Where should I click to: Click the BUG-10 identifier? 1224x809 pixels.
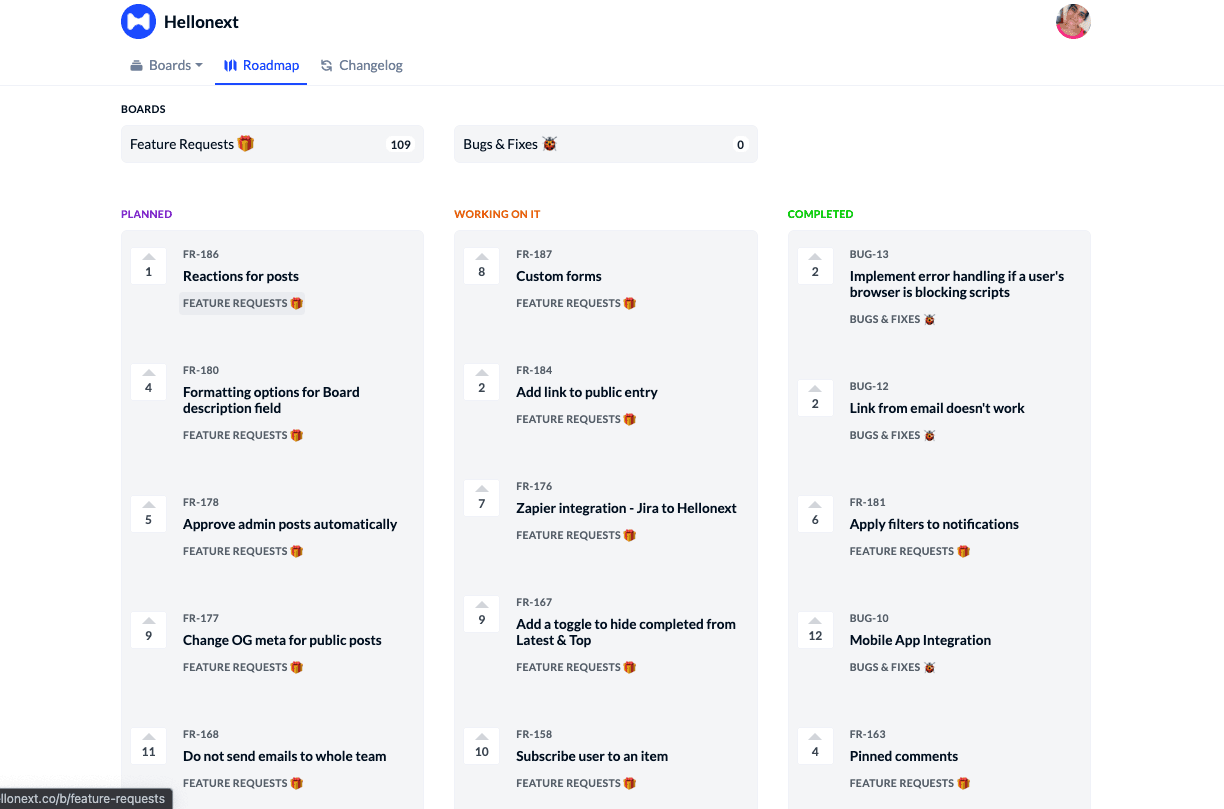869,618
